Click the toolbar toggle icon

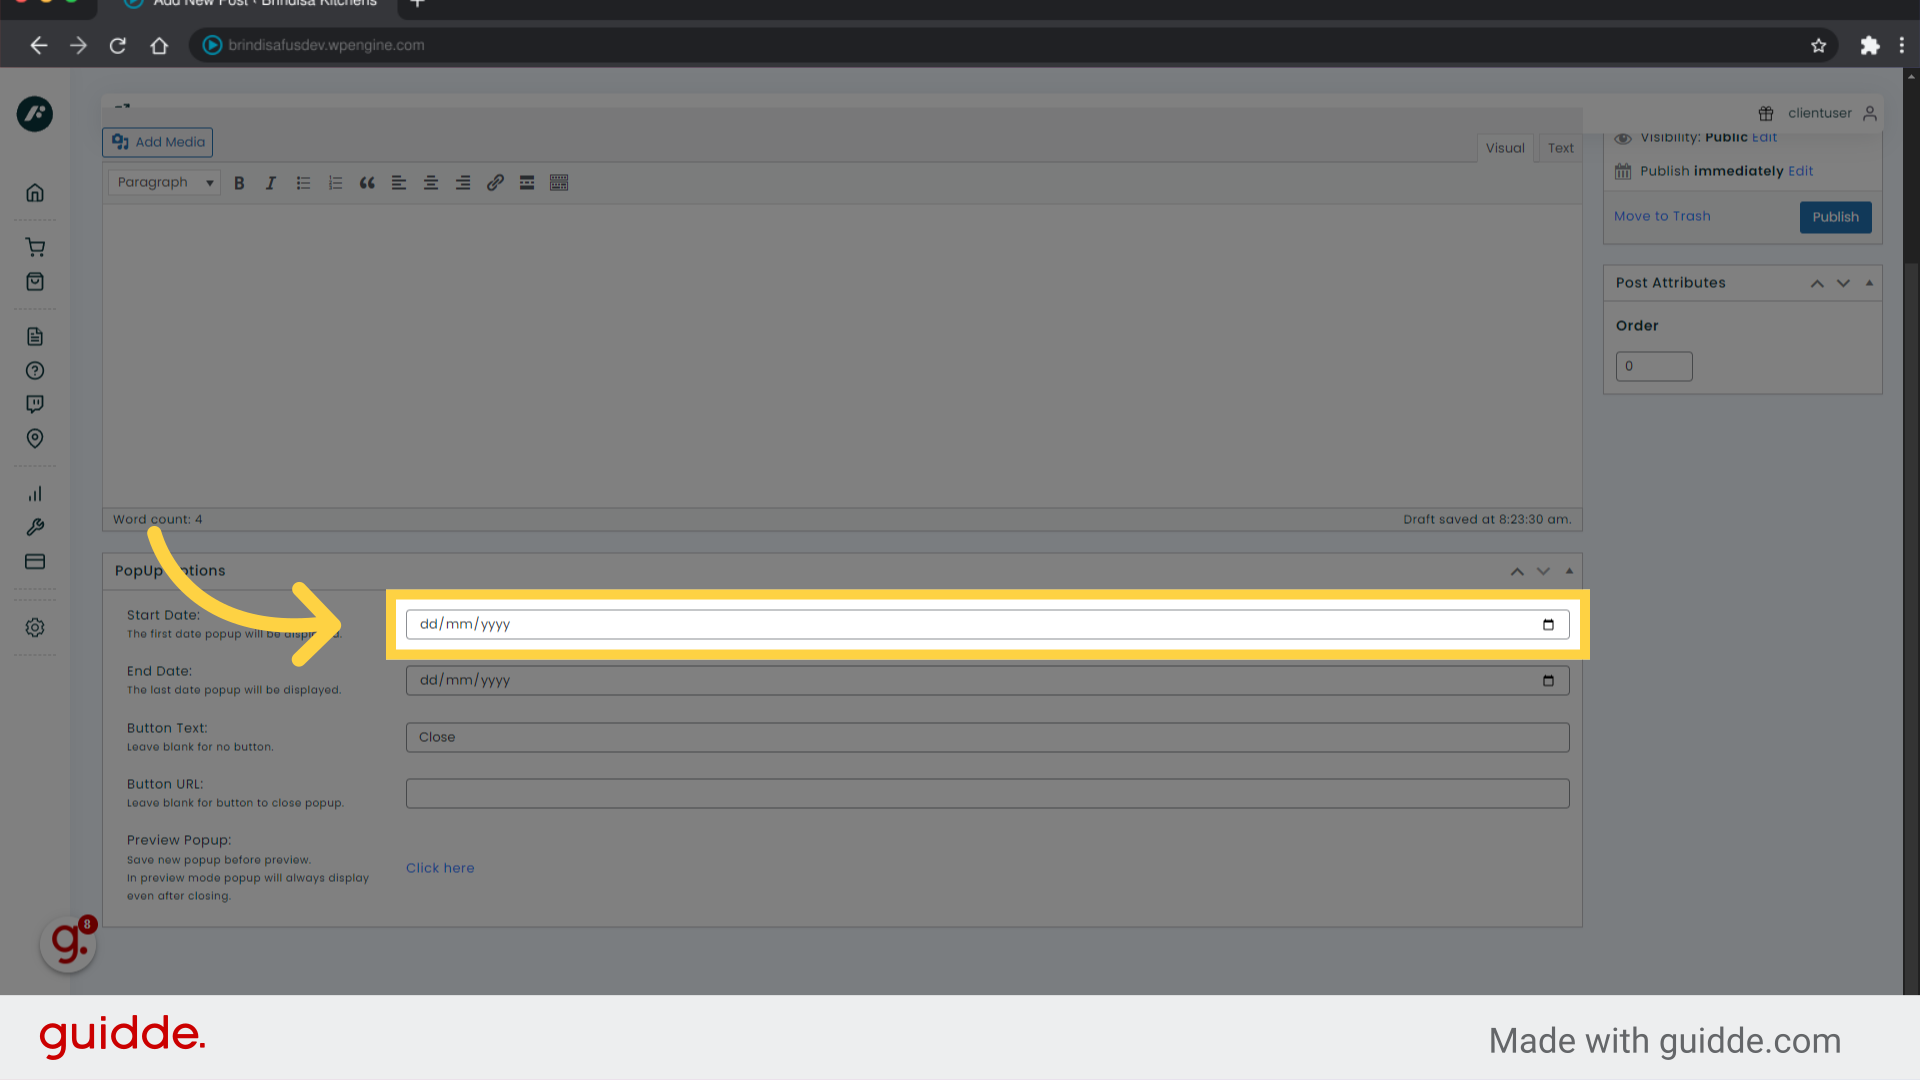tap(559, 183)
